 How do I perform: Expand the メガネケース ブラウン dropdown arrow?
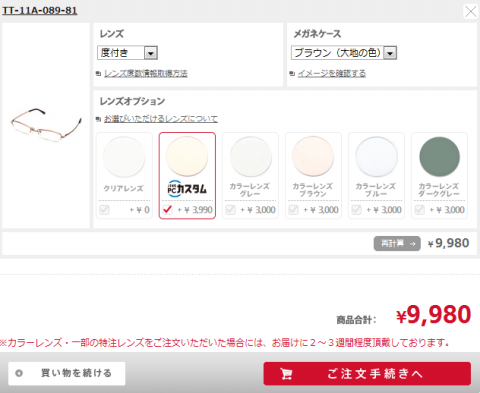tap(390, 53)
